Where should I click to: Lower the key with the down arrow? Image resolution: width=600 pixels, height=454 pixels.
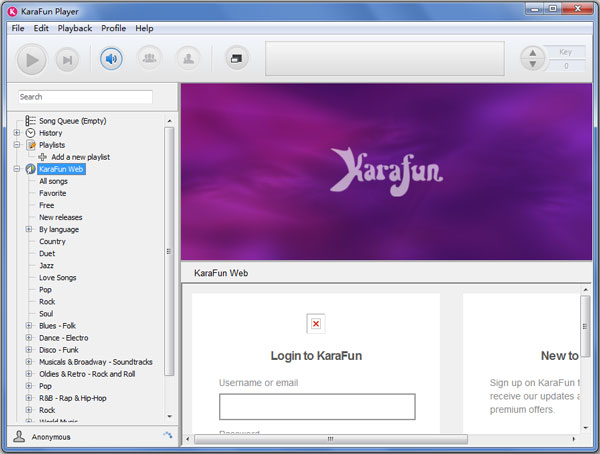534,66
